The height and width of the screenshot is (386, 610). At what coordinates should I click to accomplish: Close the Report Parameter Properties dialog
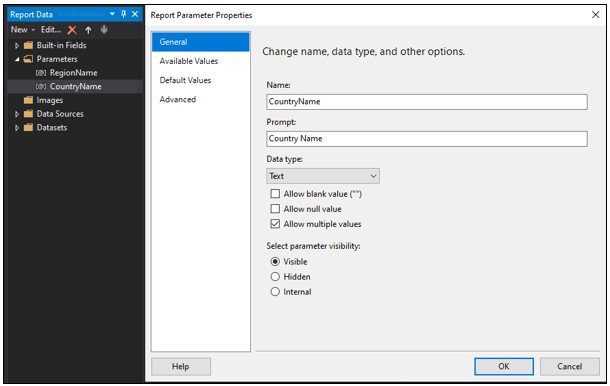pos(595,15)
